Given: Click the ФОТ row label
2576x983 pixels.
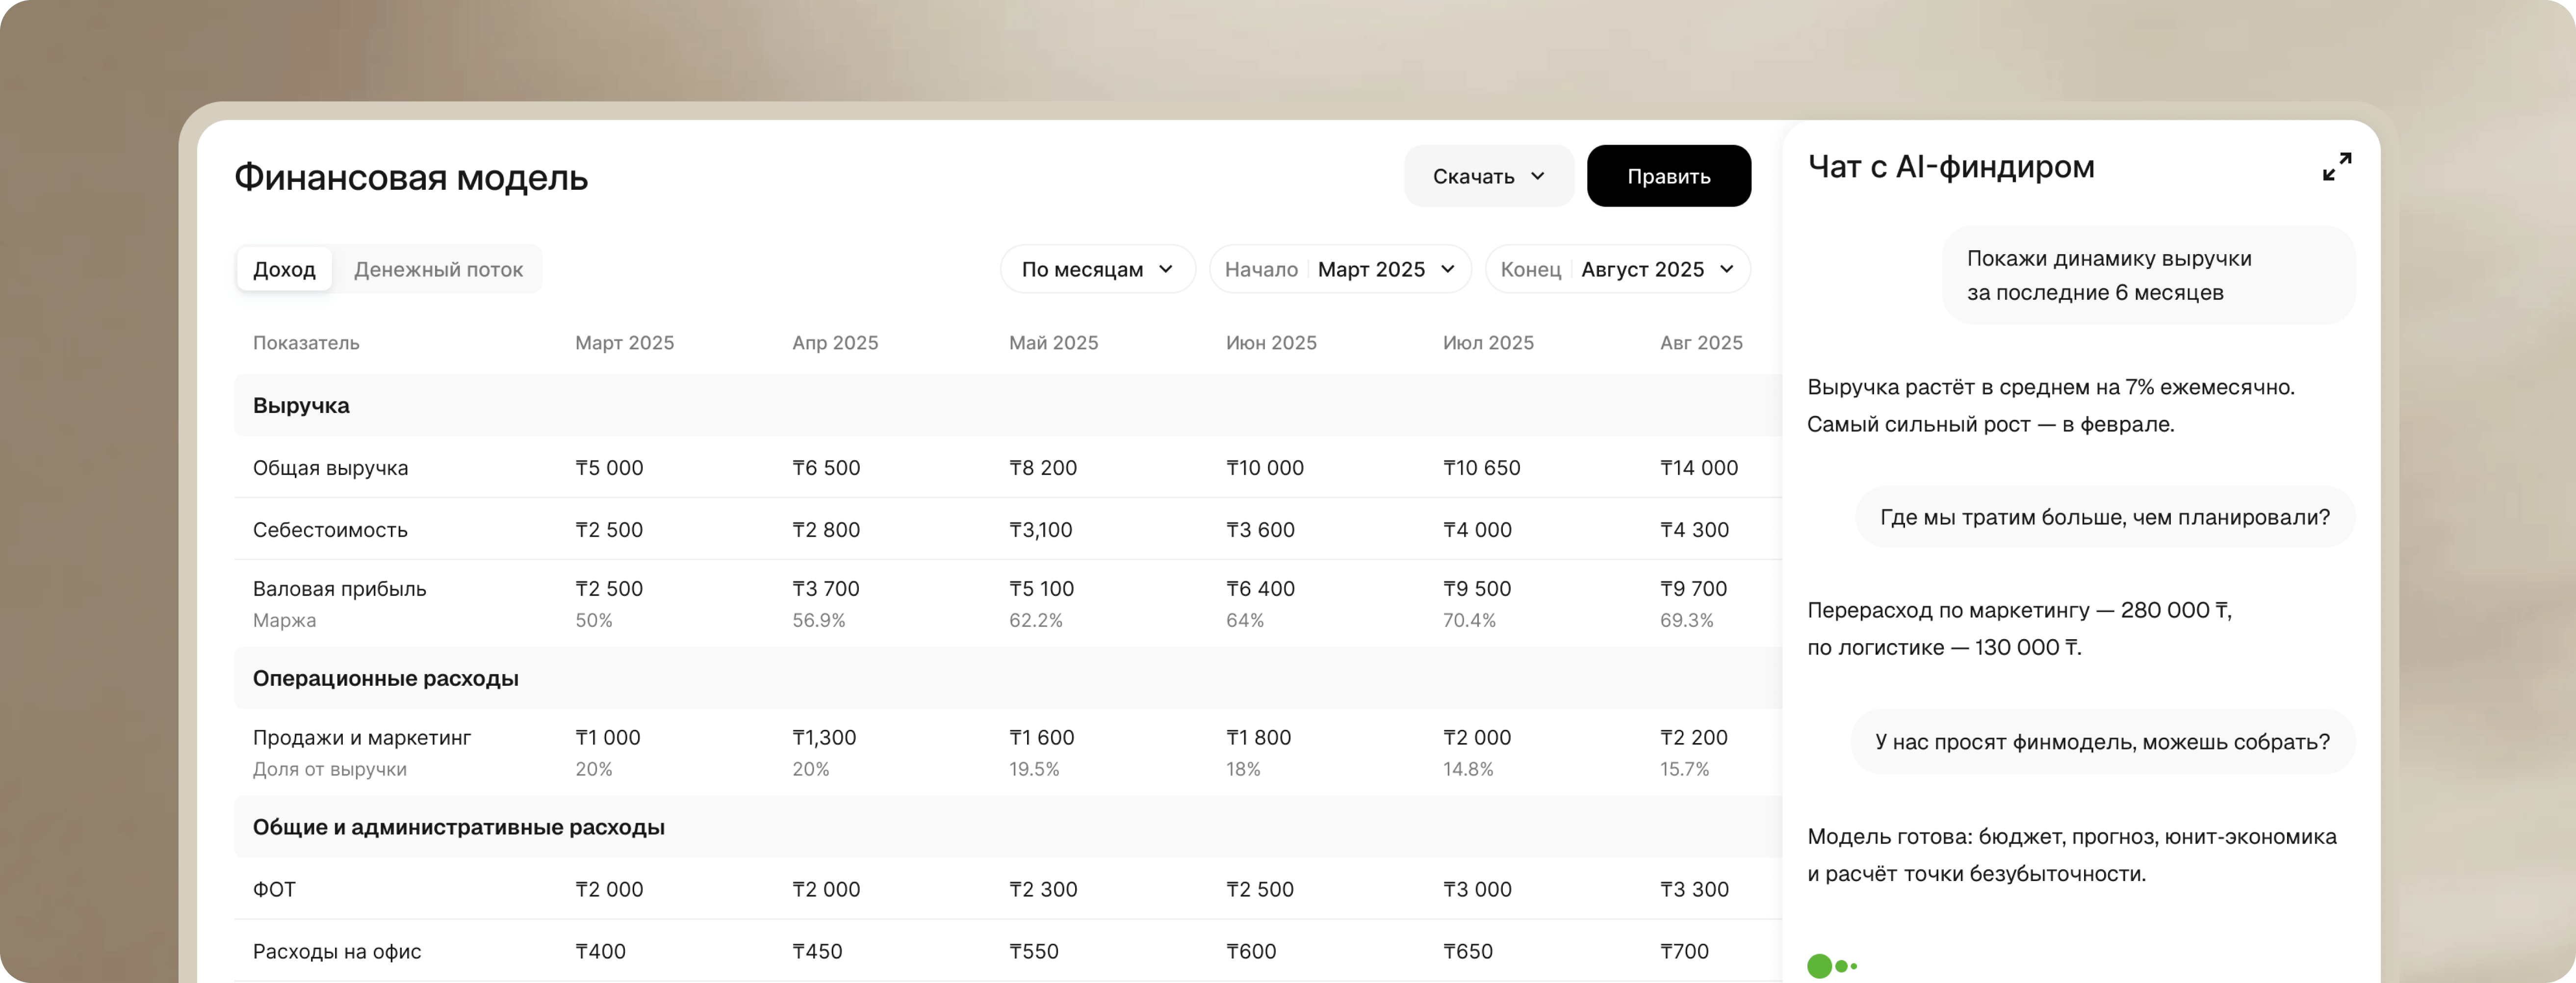Looking at the screenshot, I should coord(274,889).
